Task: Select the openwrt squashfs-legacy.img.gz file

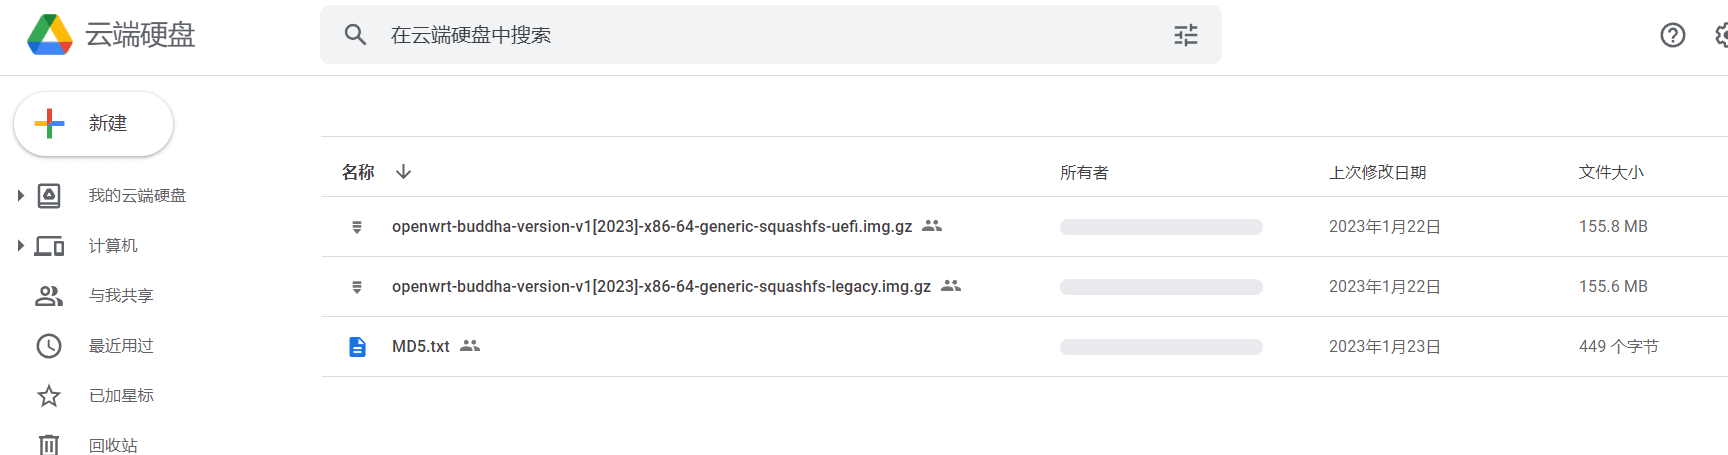Action: (x=660, y=287)
